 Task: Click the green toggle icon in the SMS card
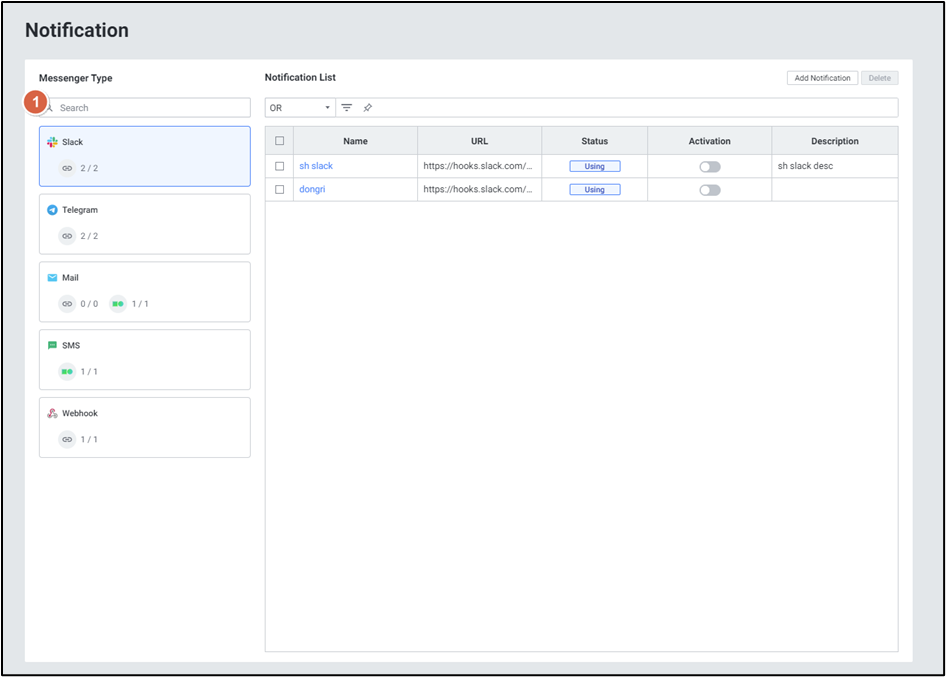point(67,372)
